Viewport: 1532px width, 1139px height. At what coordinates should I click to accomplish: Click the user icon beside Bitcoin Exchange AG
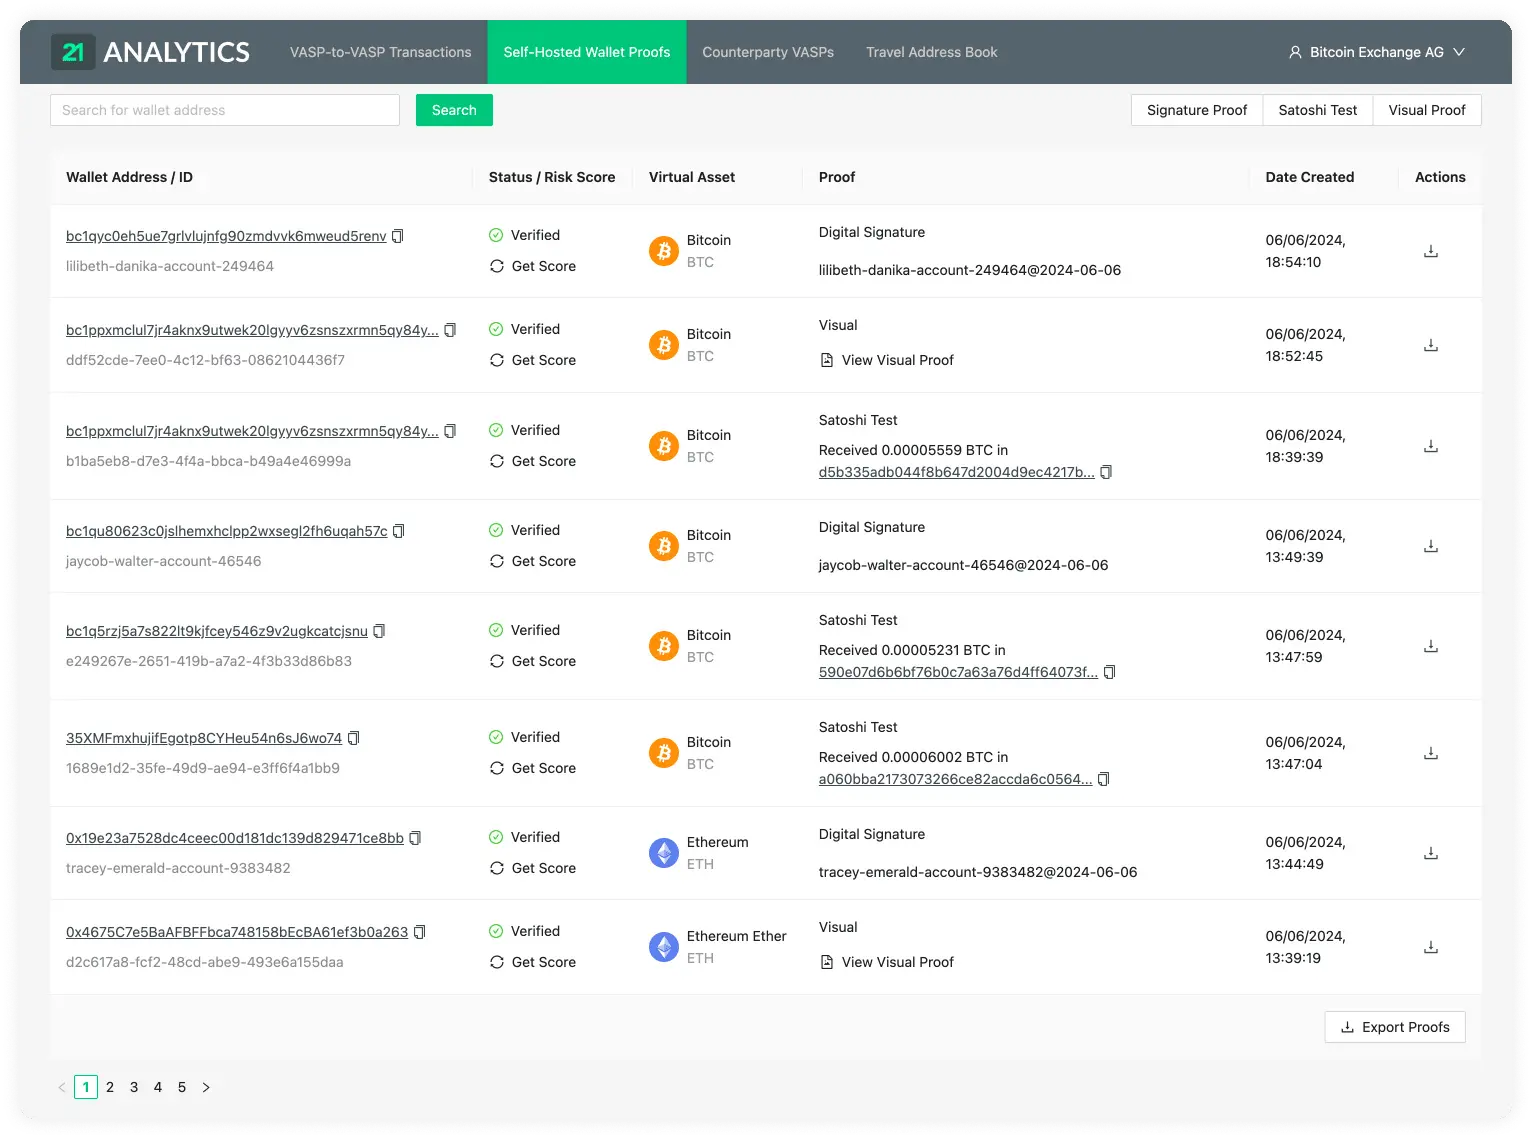(1294, 52)
